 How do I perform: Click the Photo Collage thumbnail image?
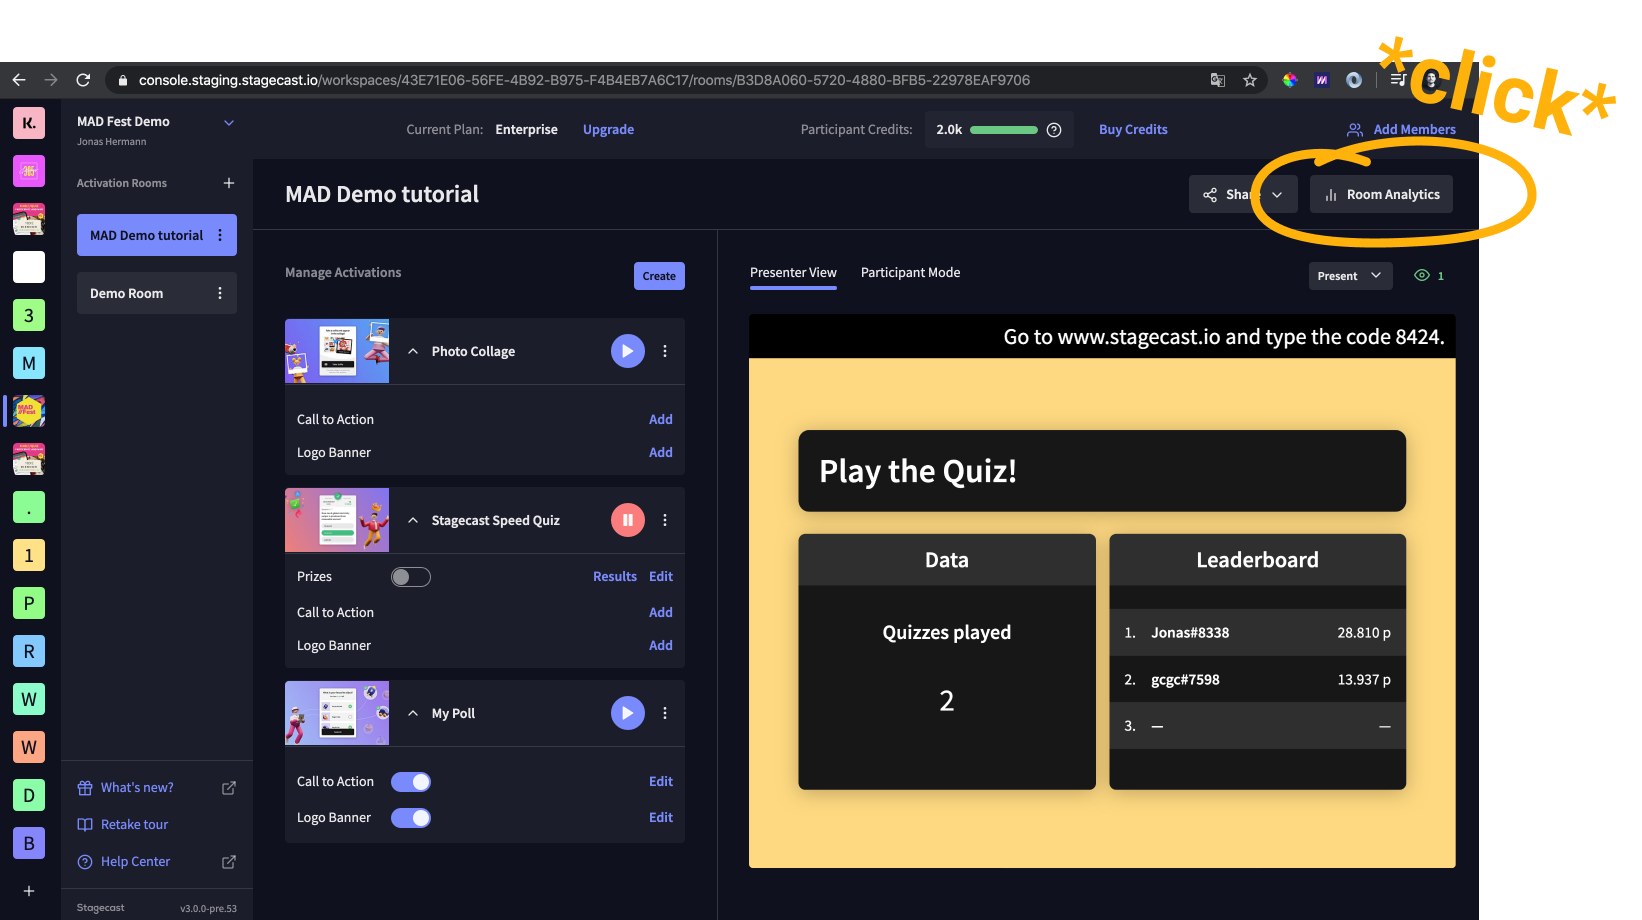(x=337, y=351)
